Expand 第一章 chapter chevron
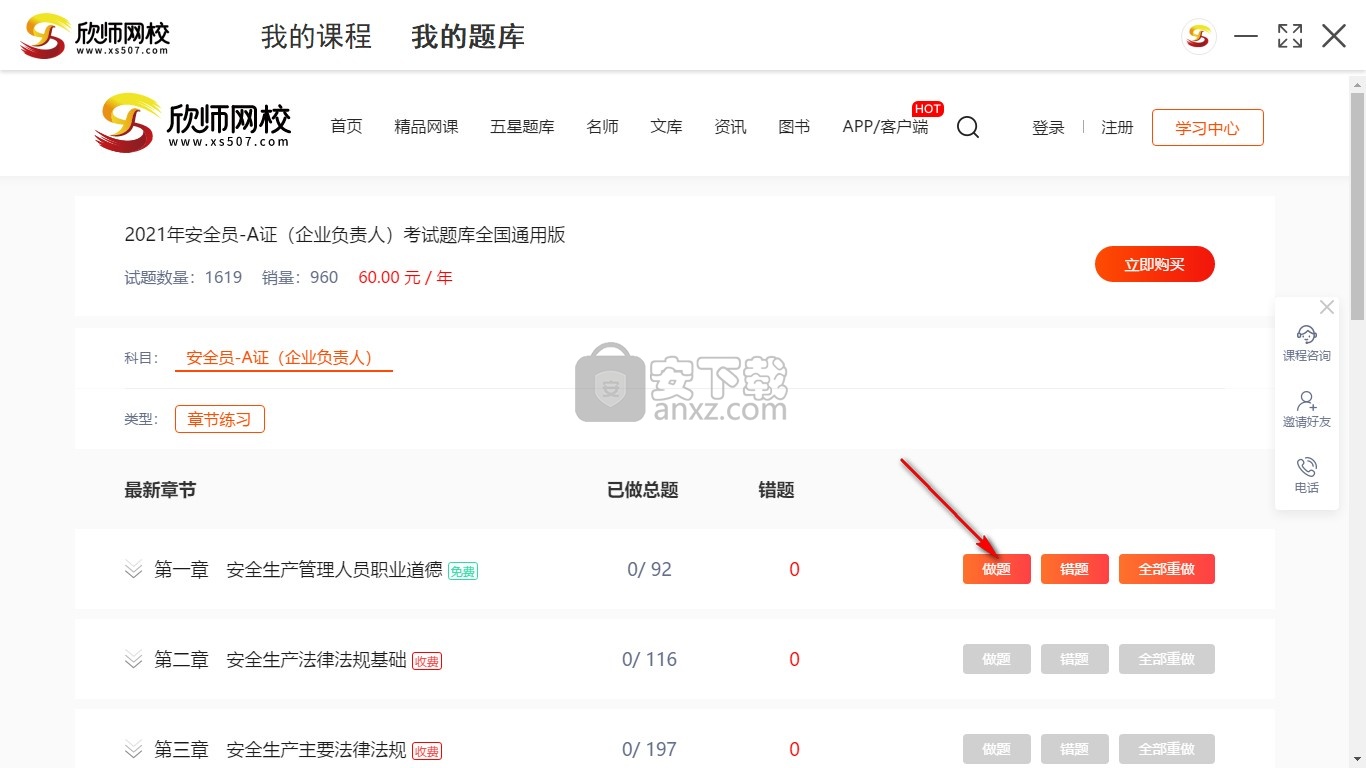This screenshot has width=1366, height=768. (x=134, y=570)
